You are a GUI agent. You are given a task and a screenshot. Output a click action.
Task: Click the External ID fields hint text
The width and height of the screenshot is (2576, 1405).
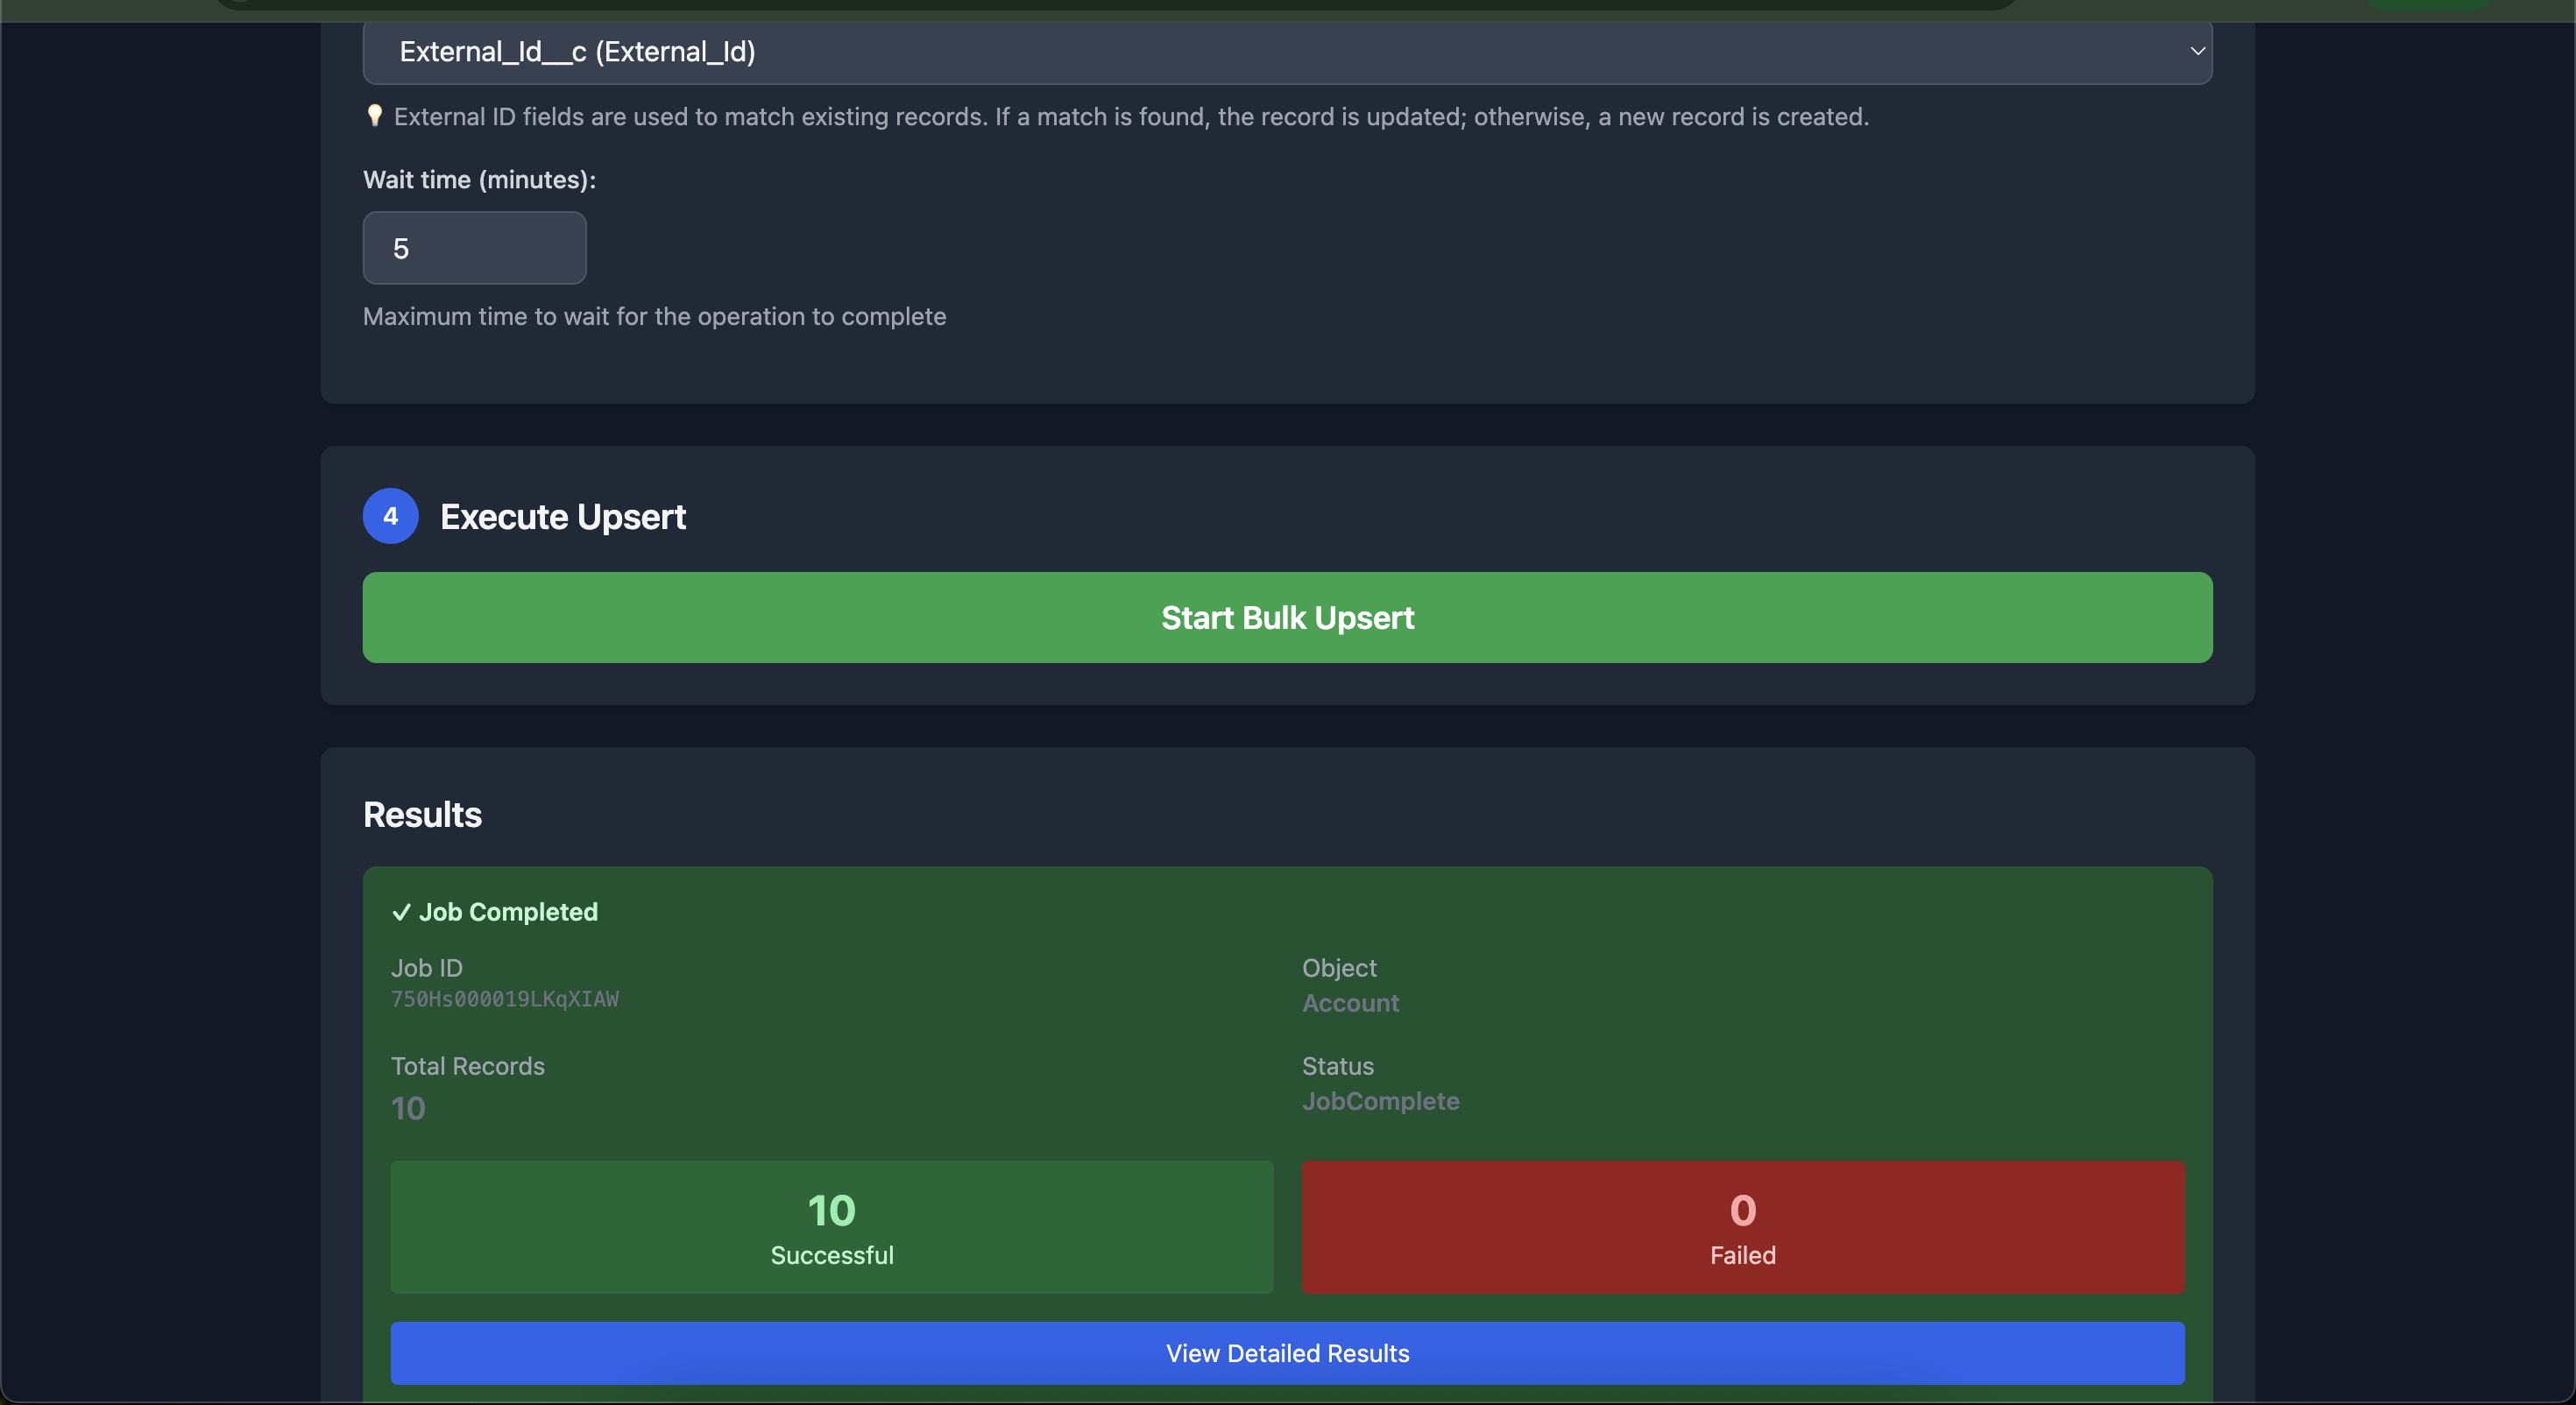point(1130,117)
